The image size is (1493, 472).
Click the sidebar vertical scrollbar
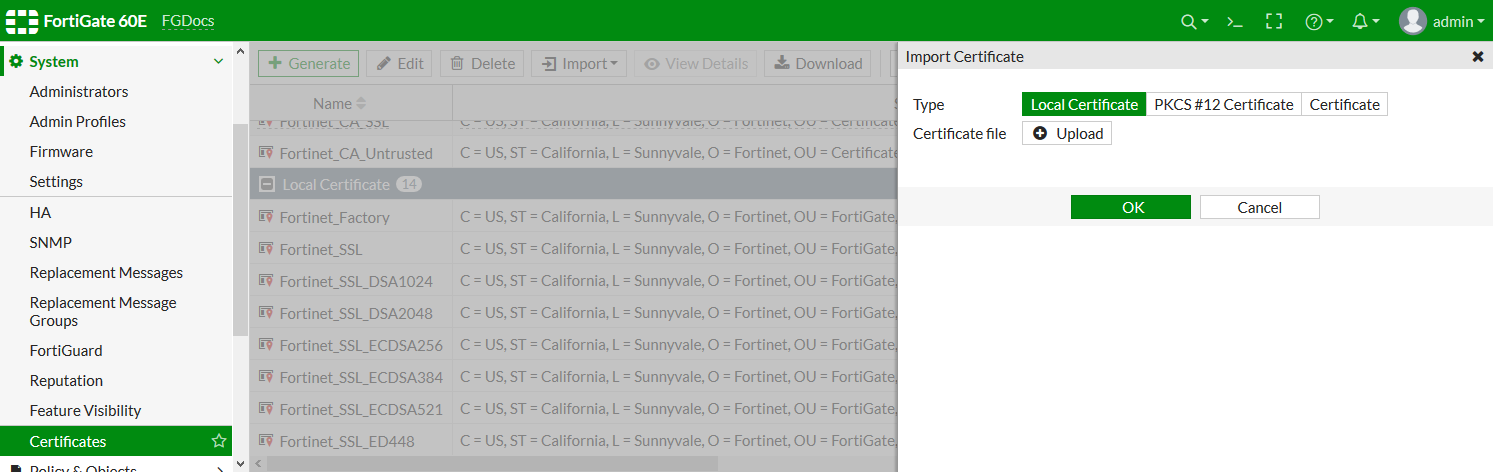240,230
